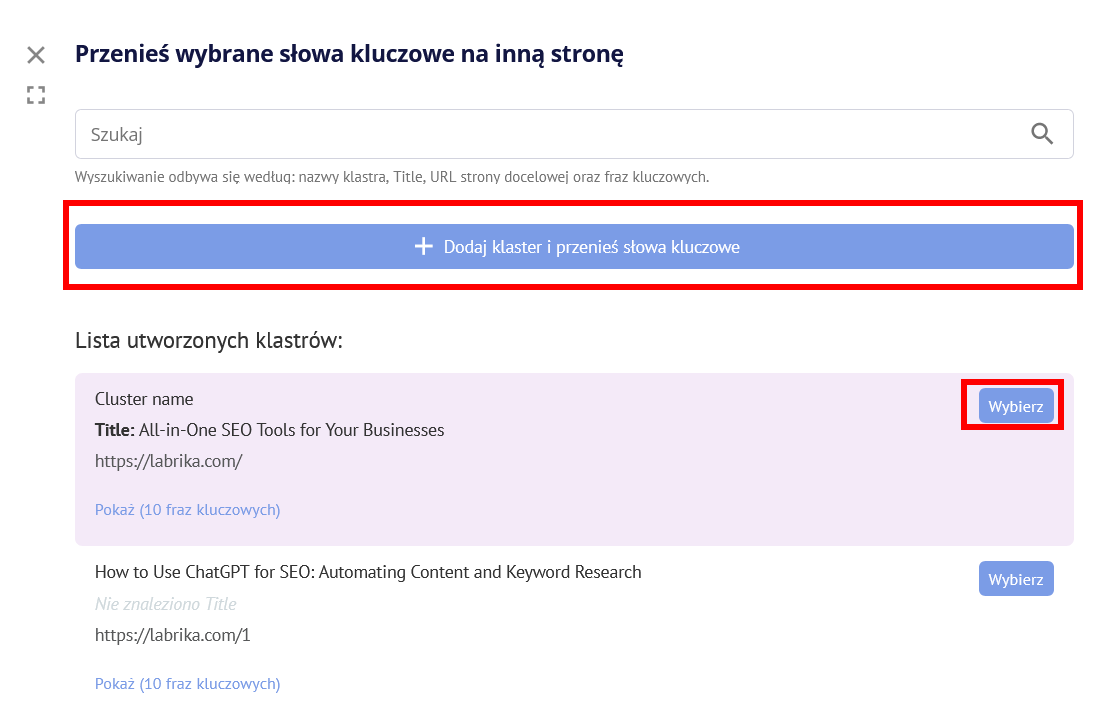Select the fullscreen expand icon below the X
Image resolution: width=1095 pixels, height=716 pixels.
(x=36, y=95)
